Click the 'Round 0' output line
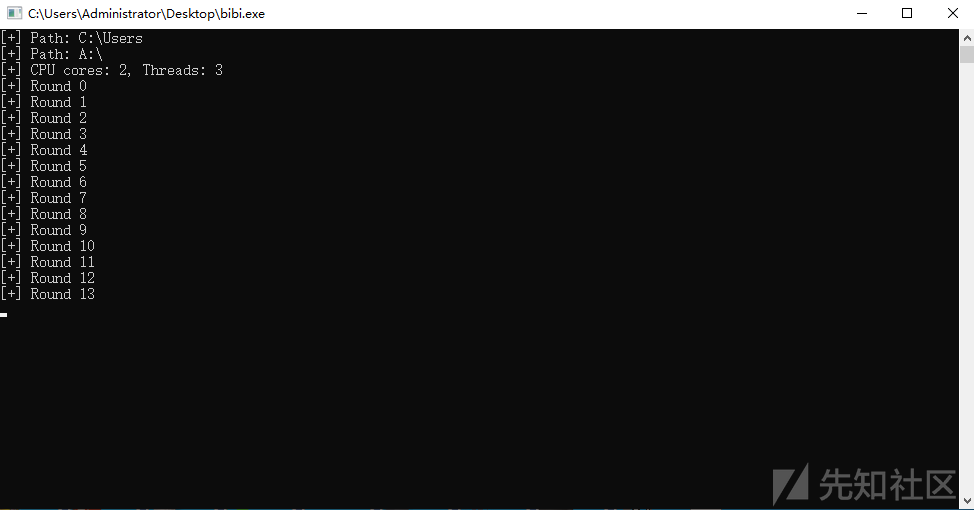Screen dimensions: 974x510 tap(43, 86)
